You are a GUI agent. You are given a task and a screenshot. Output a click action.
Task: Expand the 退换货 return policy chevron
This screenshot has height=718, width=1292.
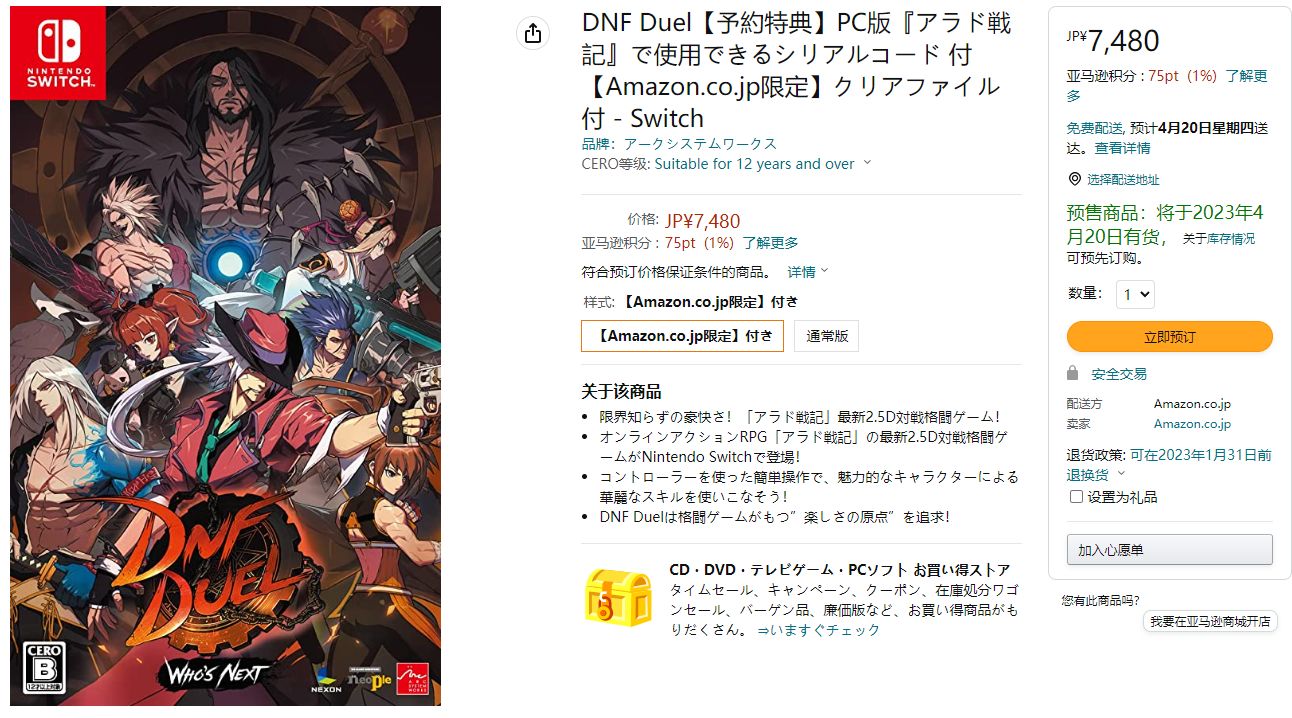[x=1120, y=475]
